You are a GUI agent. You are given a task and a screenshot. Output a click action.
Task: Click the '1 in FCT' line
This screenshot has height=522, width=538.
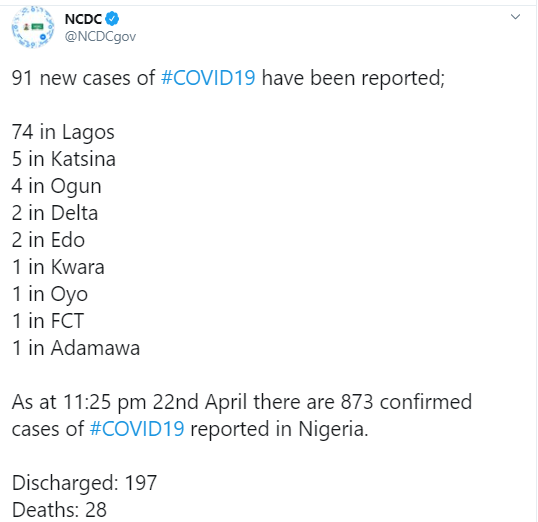tap(48, 321)
